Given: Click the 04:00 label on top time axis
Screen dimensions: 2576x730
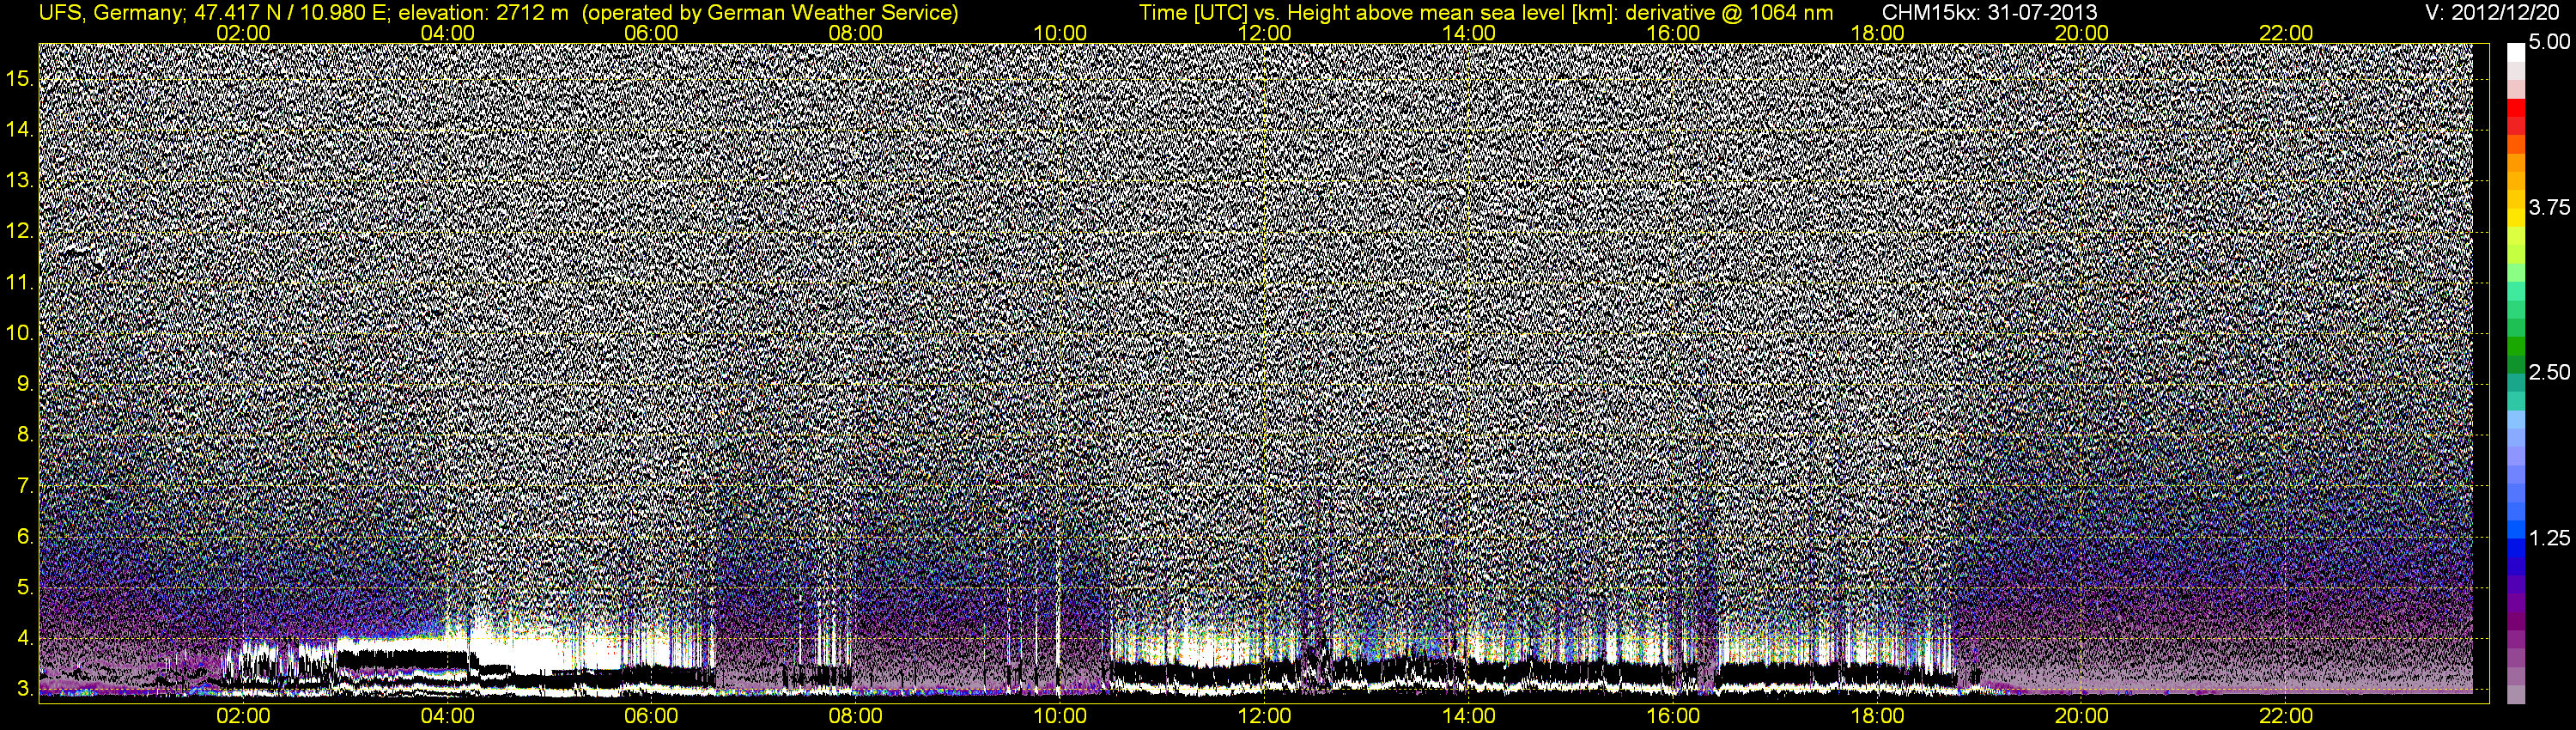Looking at the screenshot, I should 447,33.
